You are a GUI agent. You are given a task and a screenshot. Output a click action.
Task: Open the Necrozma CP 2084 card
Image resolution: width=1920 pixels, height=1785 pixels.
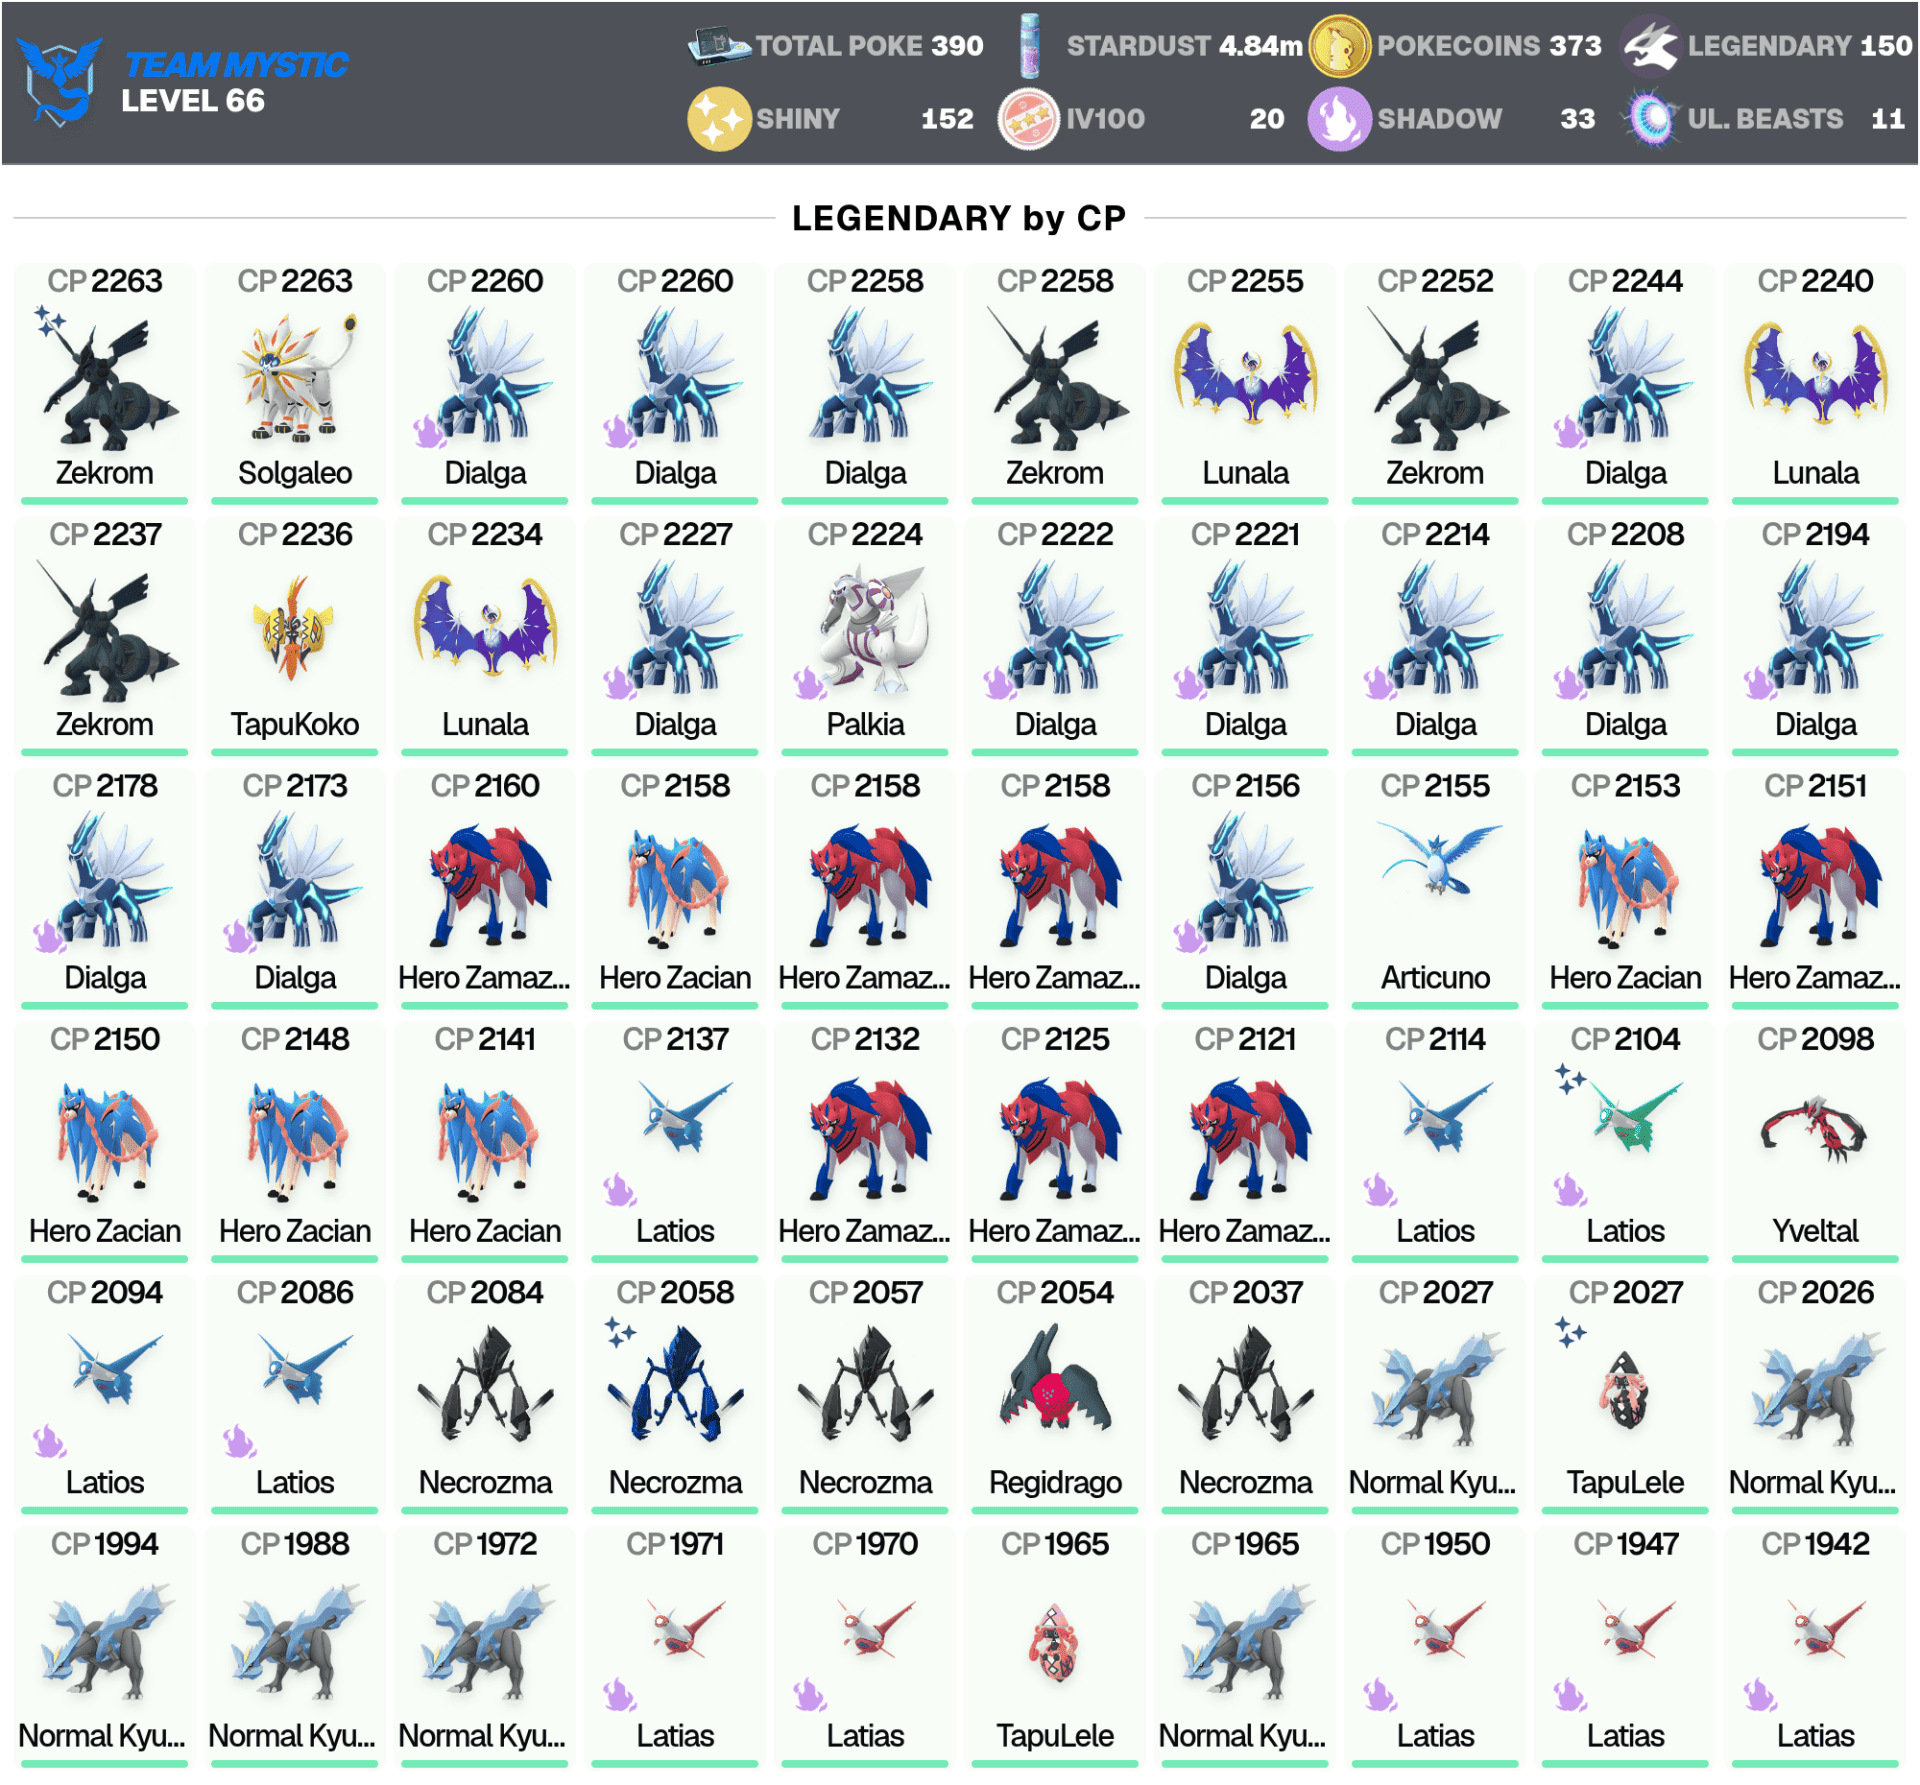[x=485, y=1394]
